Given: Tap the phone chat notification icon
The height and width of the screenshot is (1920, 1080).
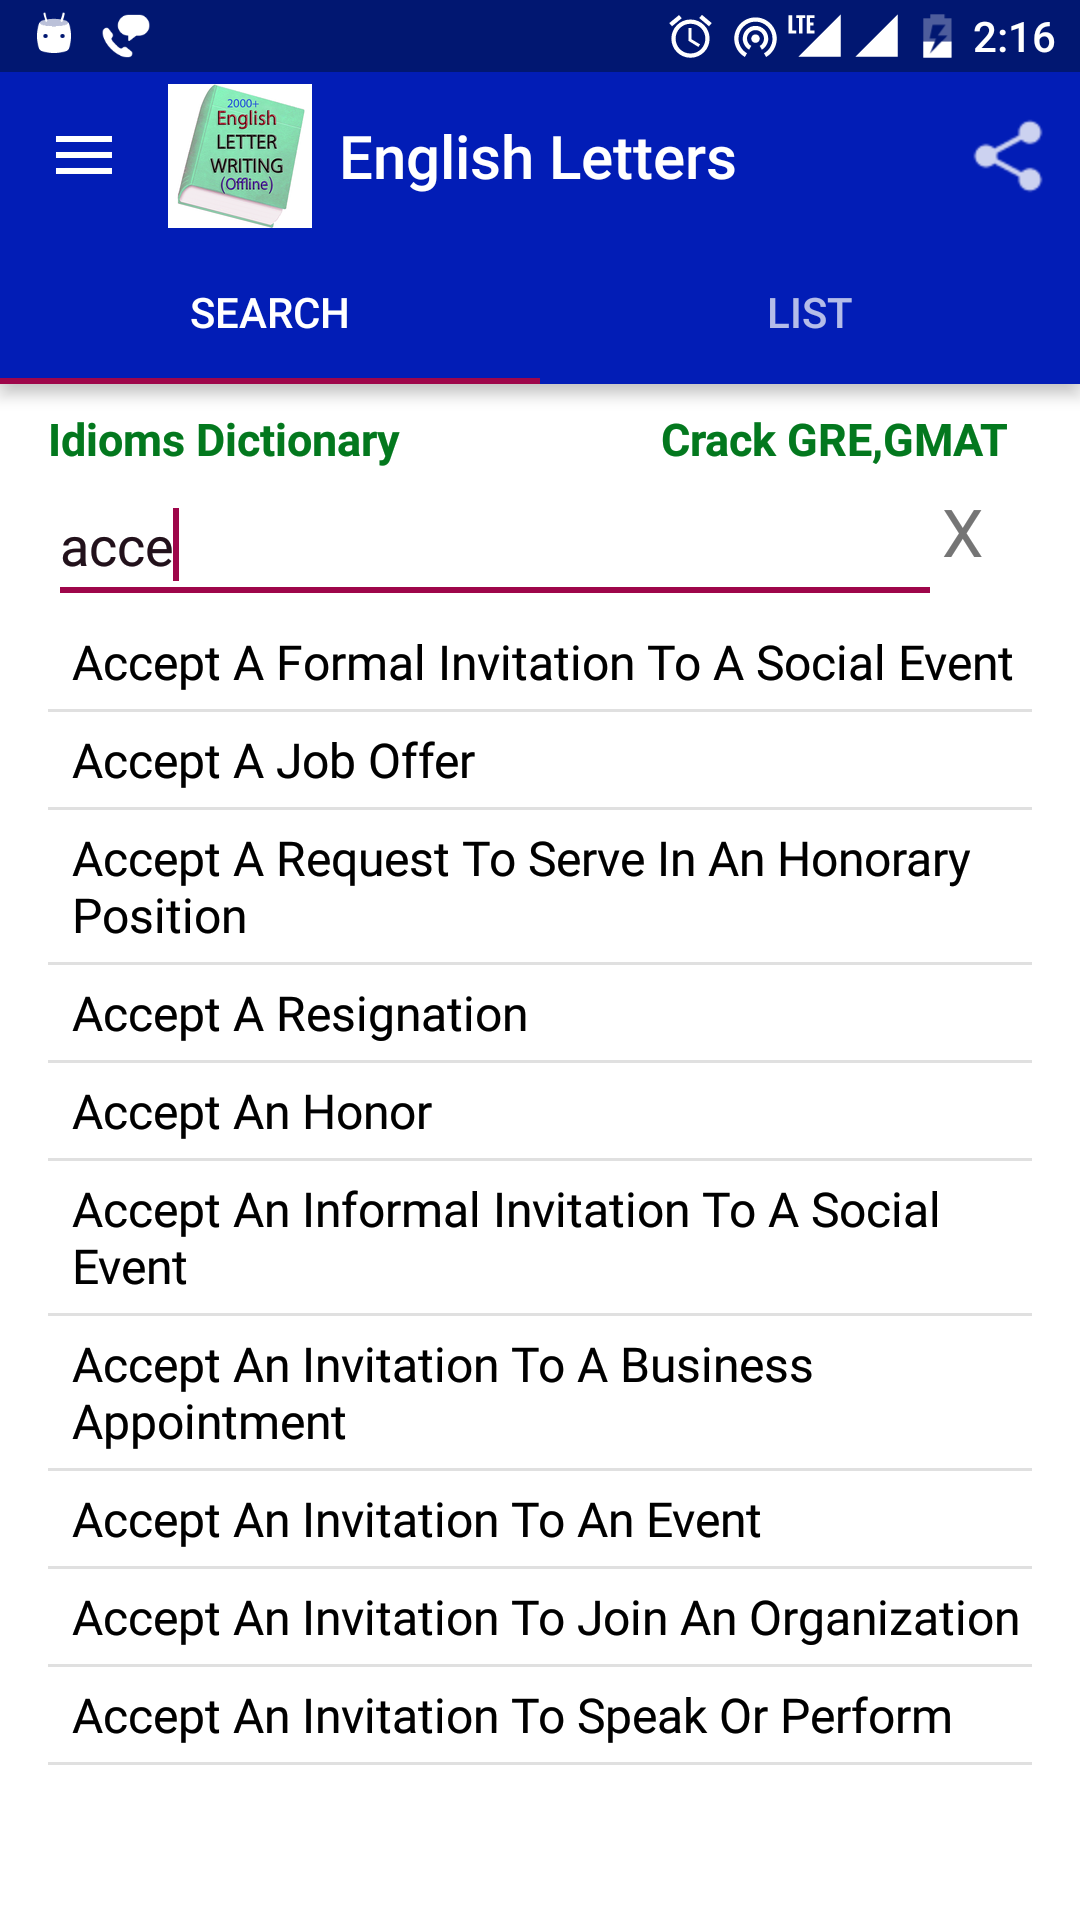Looking at the screenshot, I should [x=126, y=36].
